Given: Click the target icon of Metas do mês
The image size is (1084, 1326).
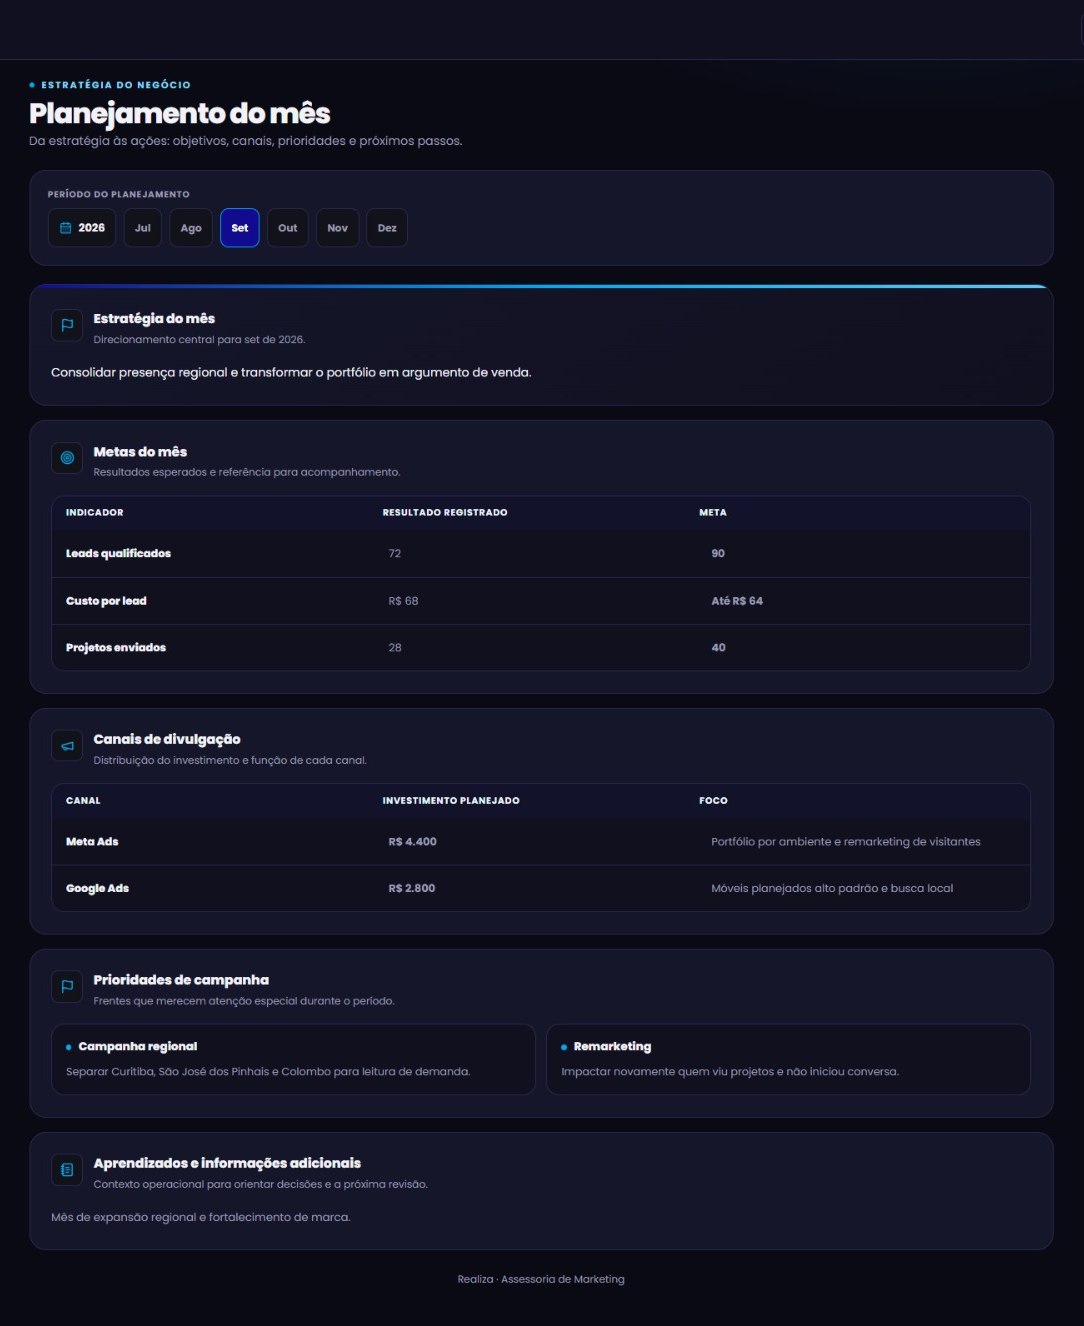Looking at the screenshot, I should pos(67,458).
